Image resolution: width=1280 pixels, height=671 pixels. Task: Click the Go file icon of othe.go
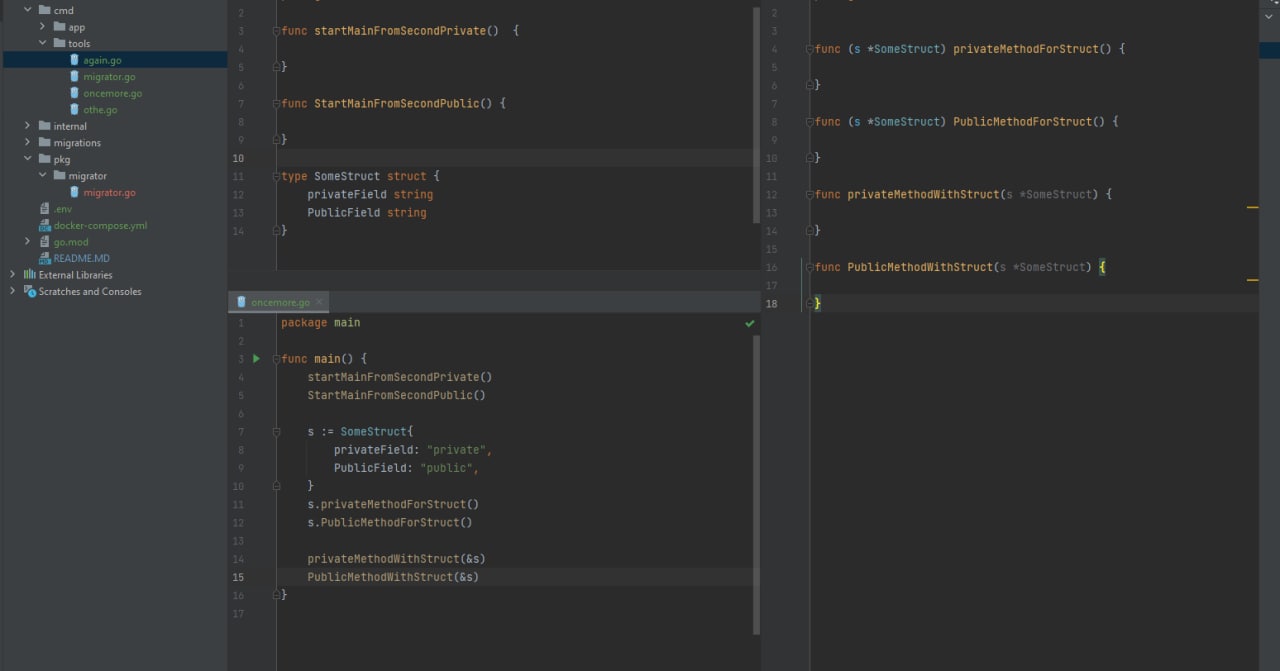(74, 109)
